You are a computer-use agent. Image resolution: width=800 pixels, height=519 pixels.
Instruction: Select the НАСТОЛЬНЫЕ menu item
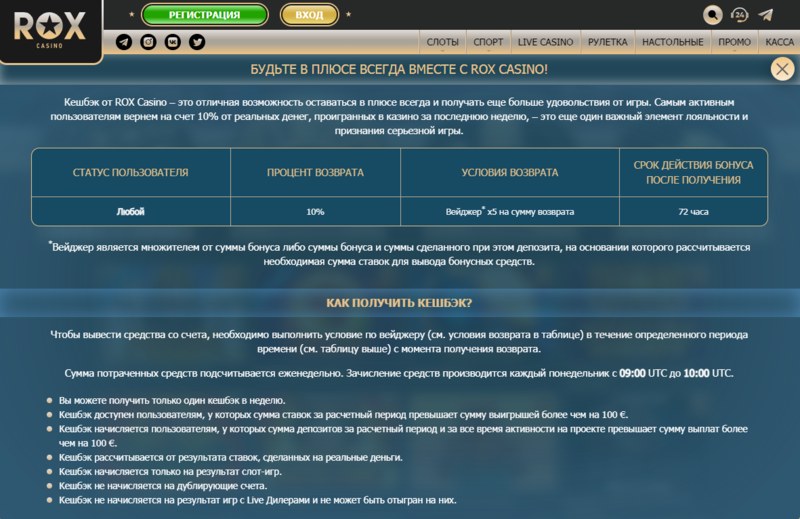click(672, 42)
